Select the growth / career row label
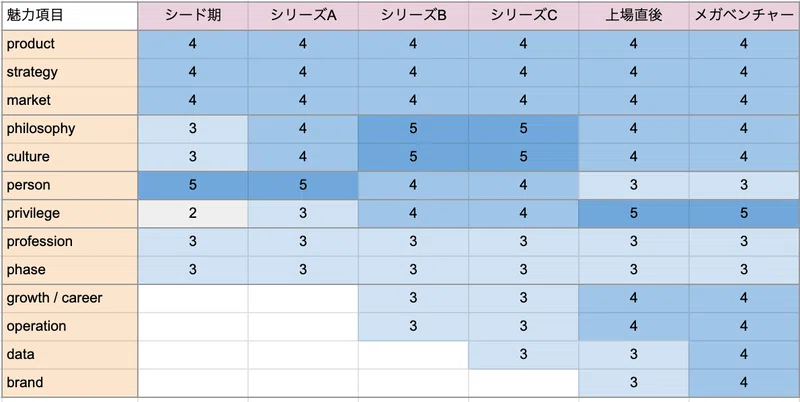The image size is (800, 402). point(69,298)
